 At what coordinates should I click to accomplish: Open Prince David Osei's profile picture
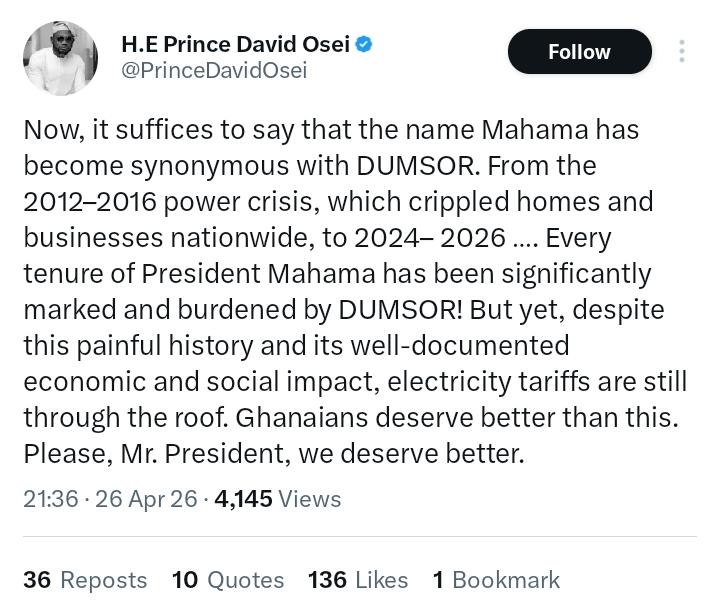[x=60, y=59]
